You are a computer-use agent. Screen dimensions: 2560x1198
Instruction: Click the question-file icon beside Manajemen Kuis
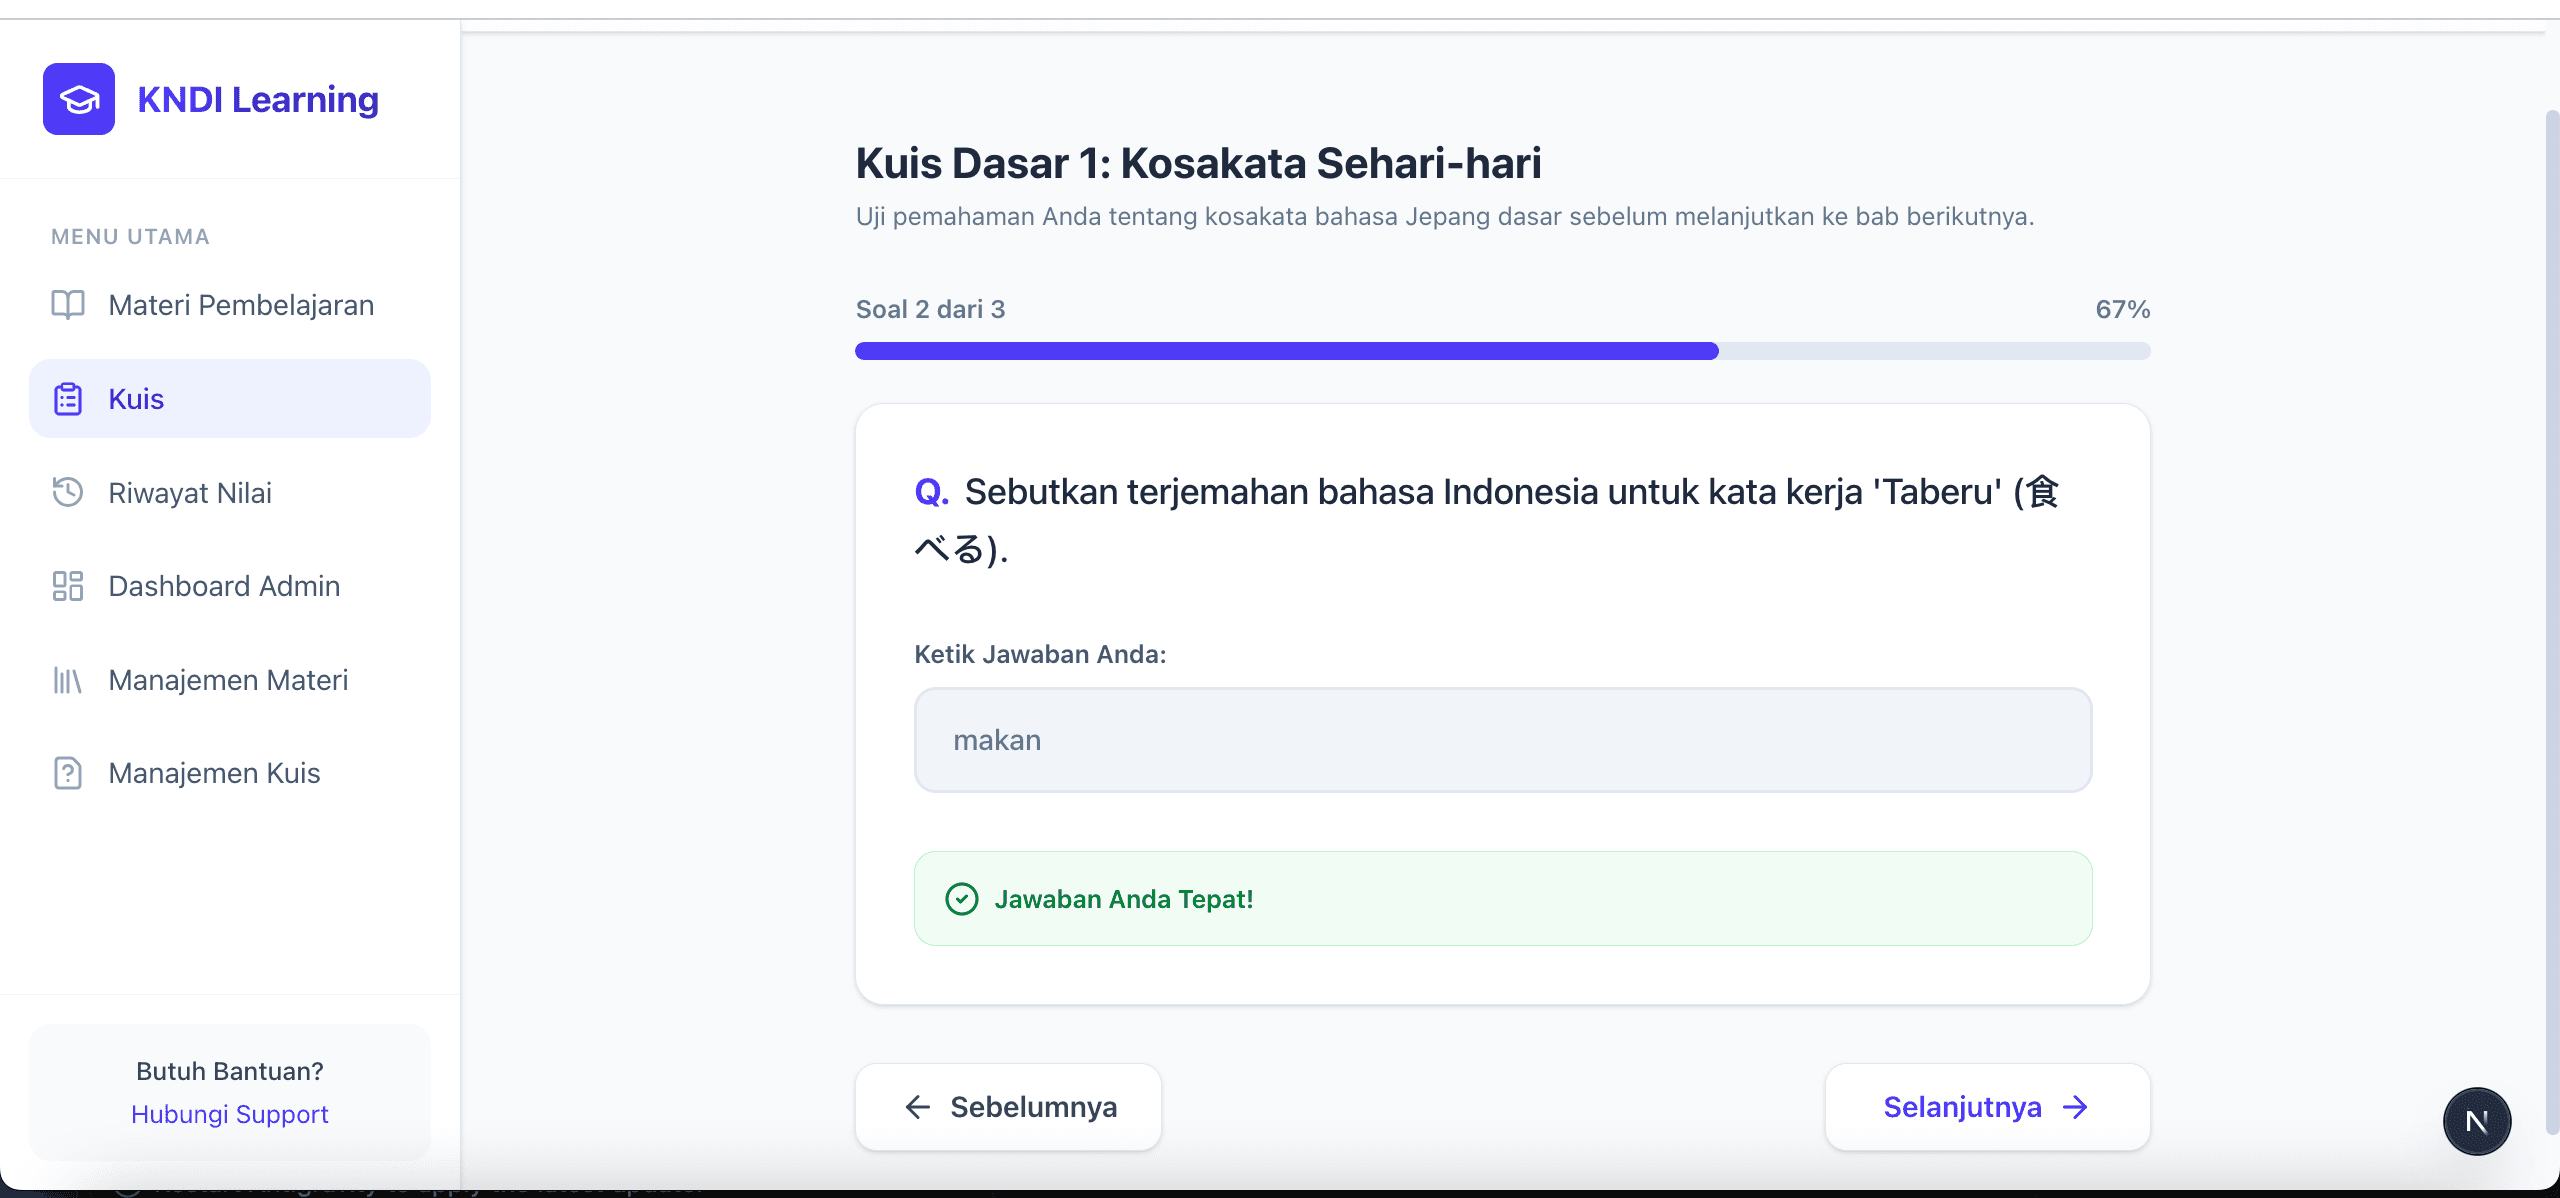tap(68, 773)
